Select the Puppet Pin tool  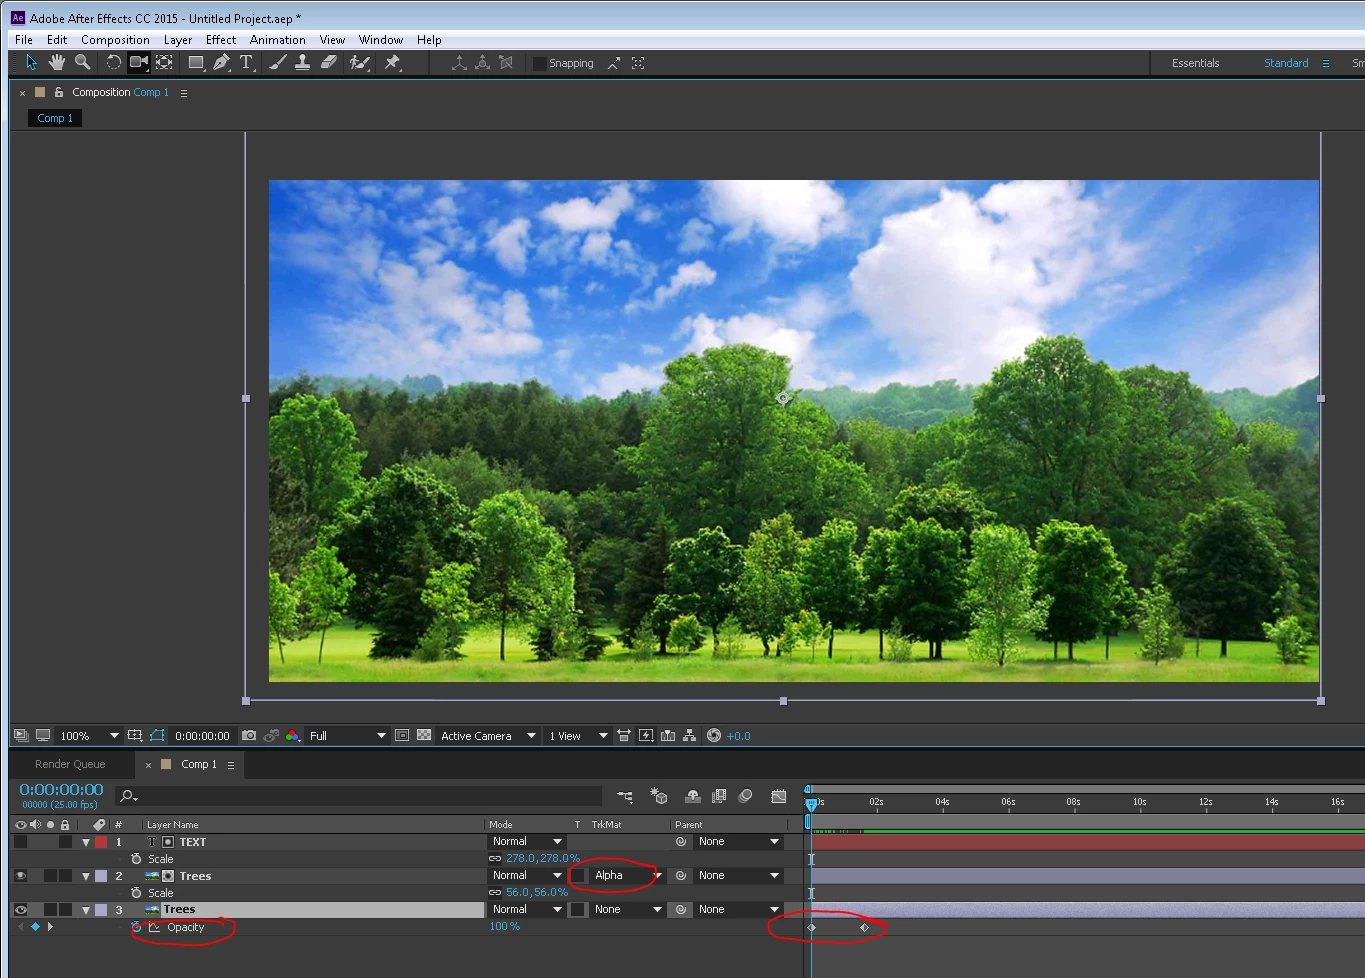pos(392,62)
